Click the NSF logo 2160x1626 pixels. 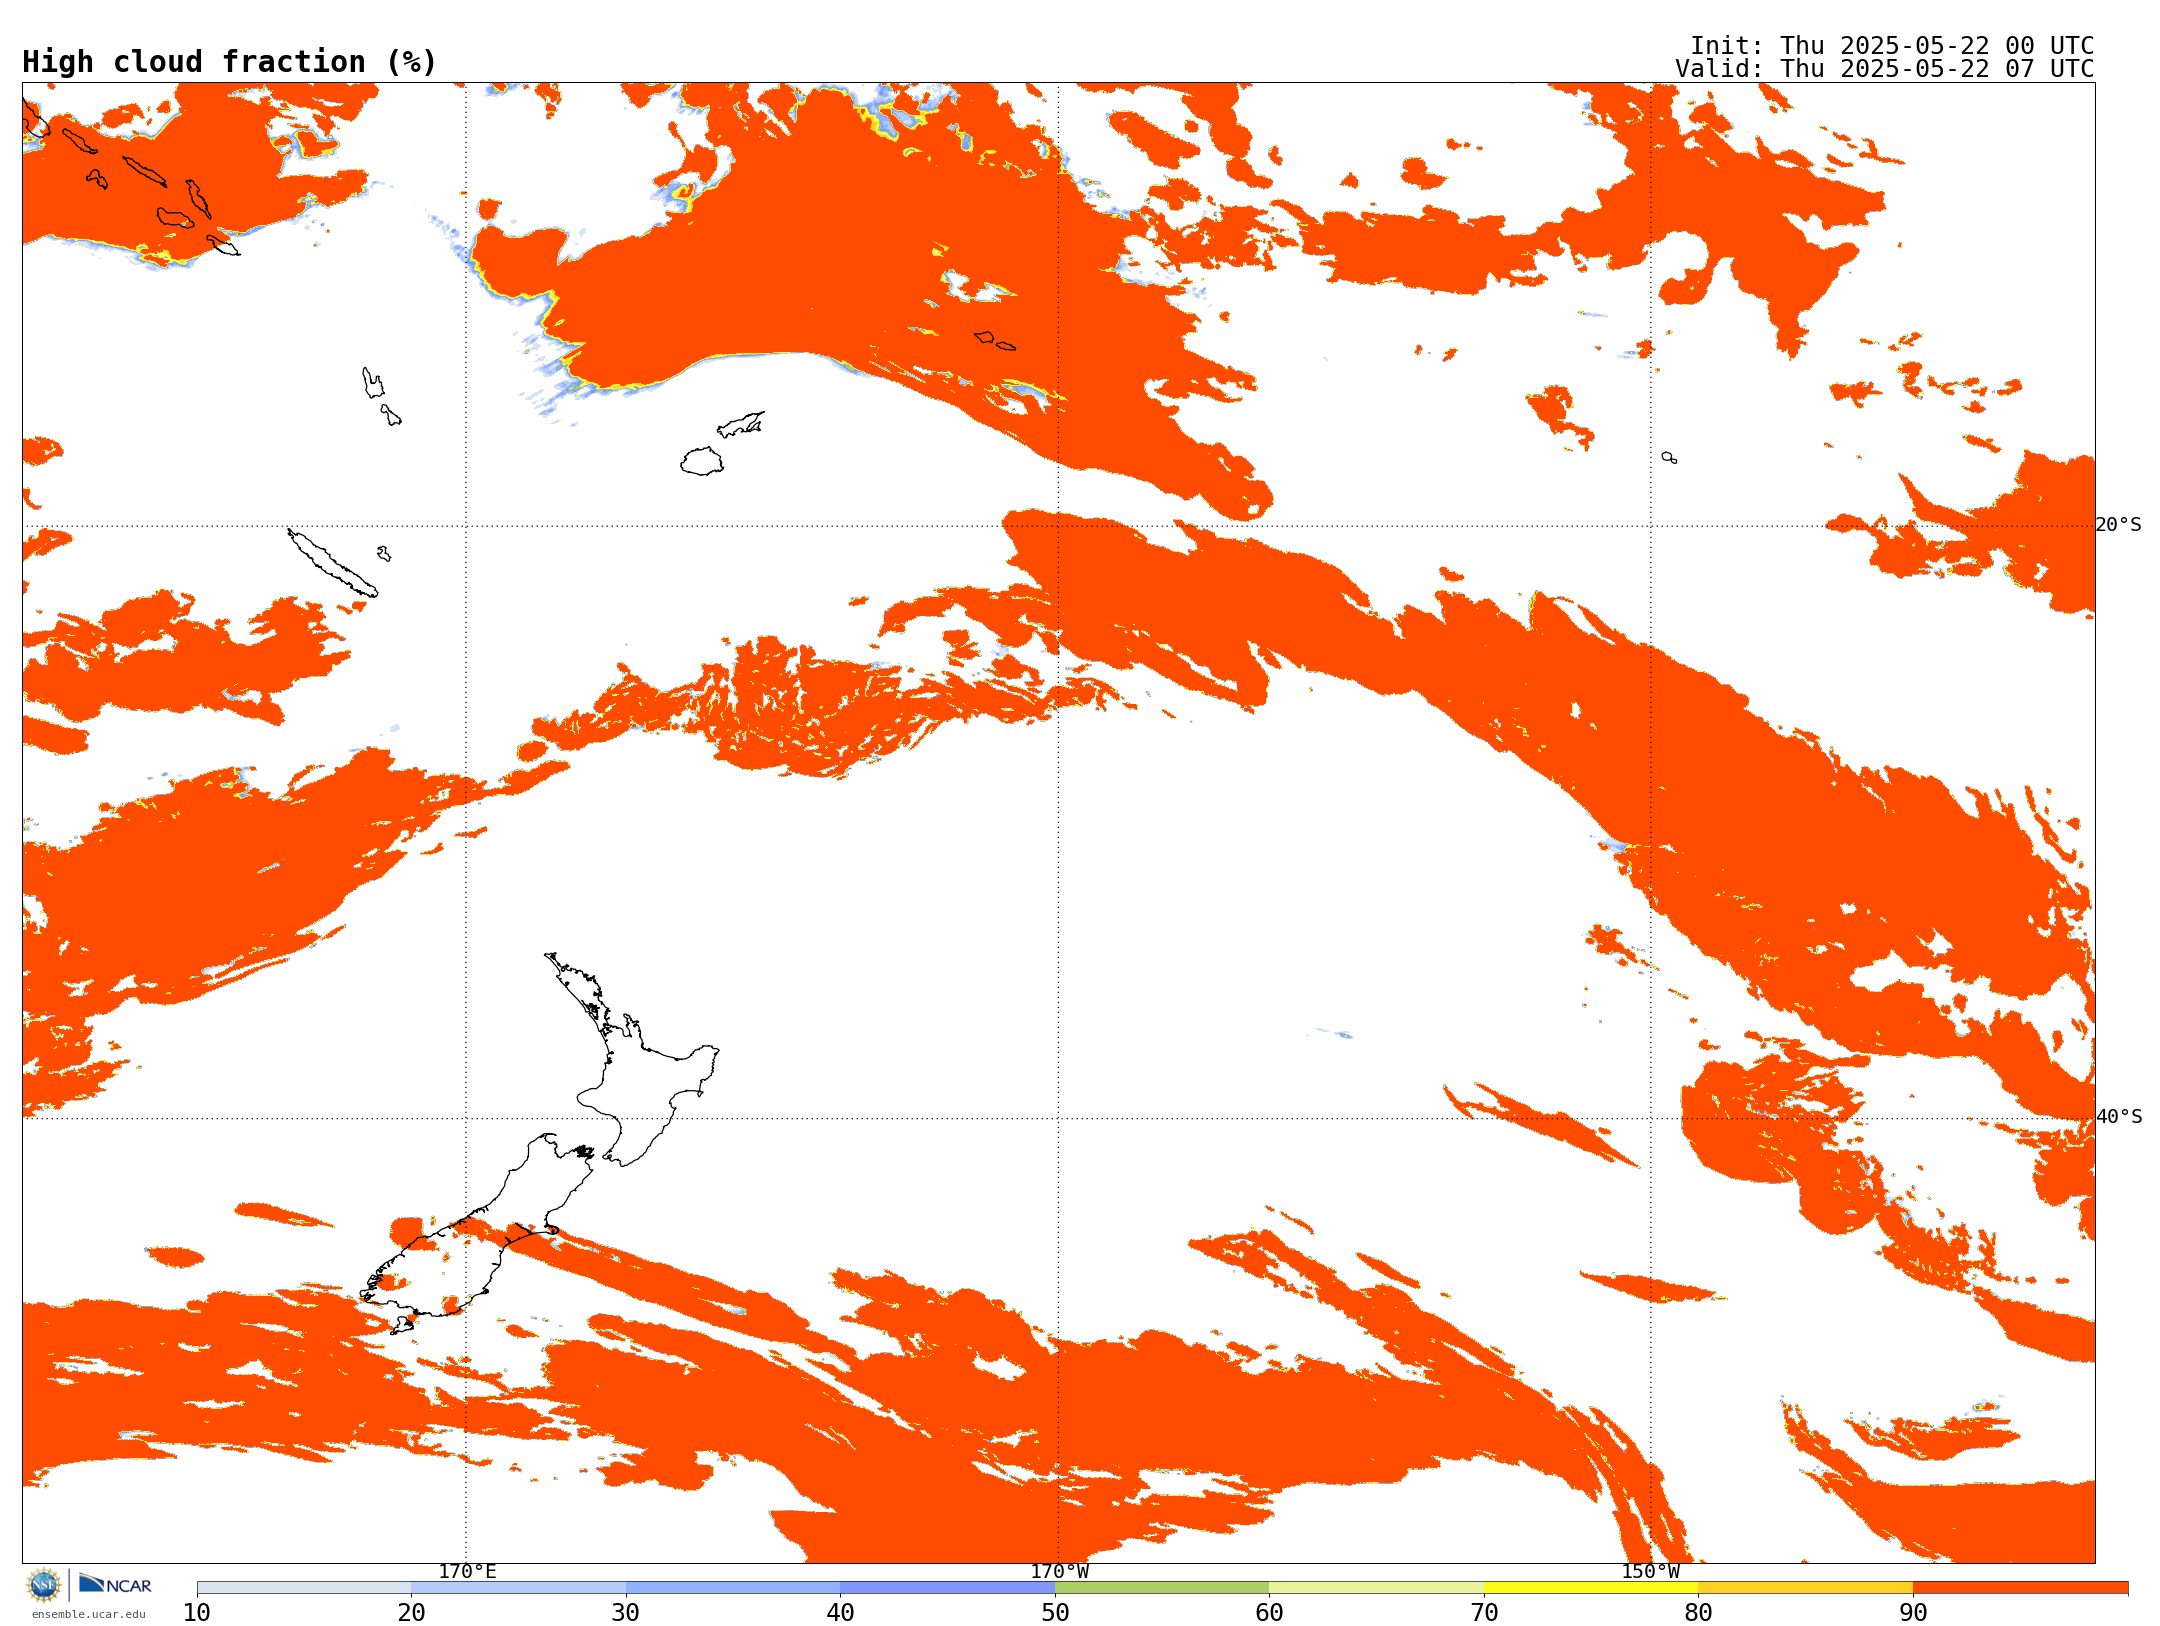[44, 1585]
